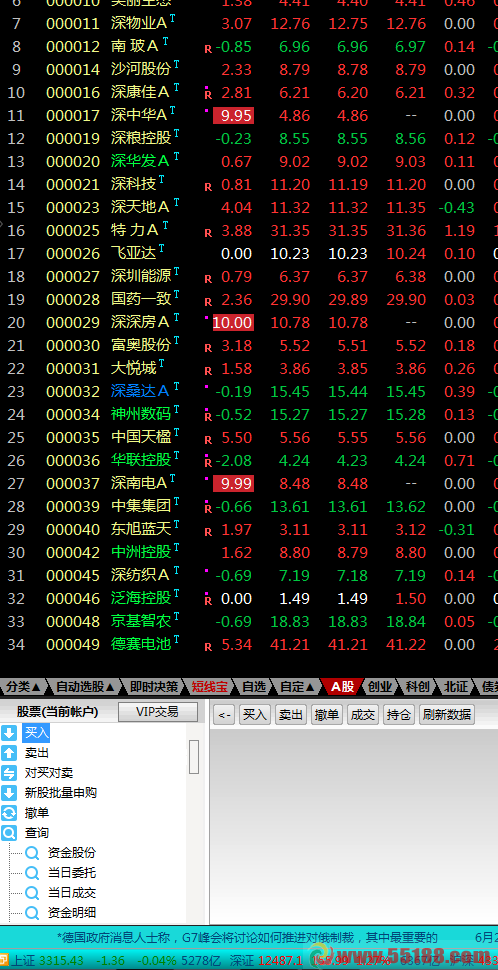
Task: Click the 卖出 sell arrow icon
Action: 9,753
